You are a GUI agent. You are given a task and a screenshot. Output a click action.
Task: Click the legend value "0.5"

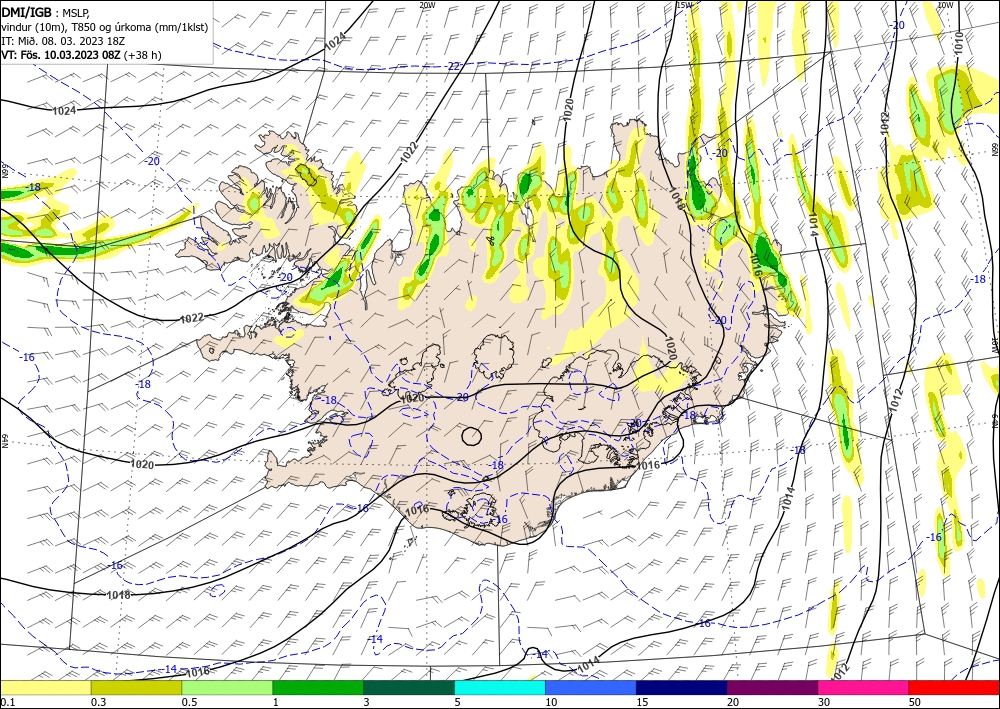189,702
